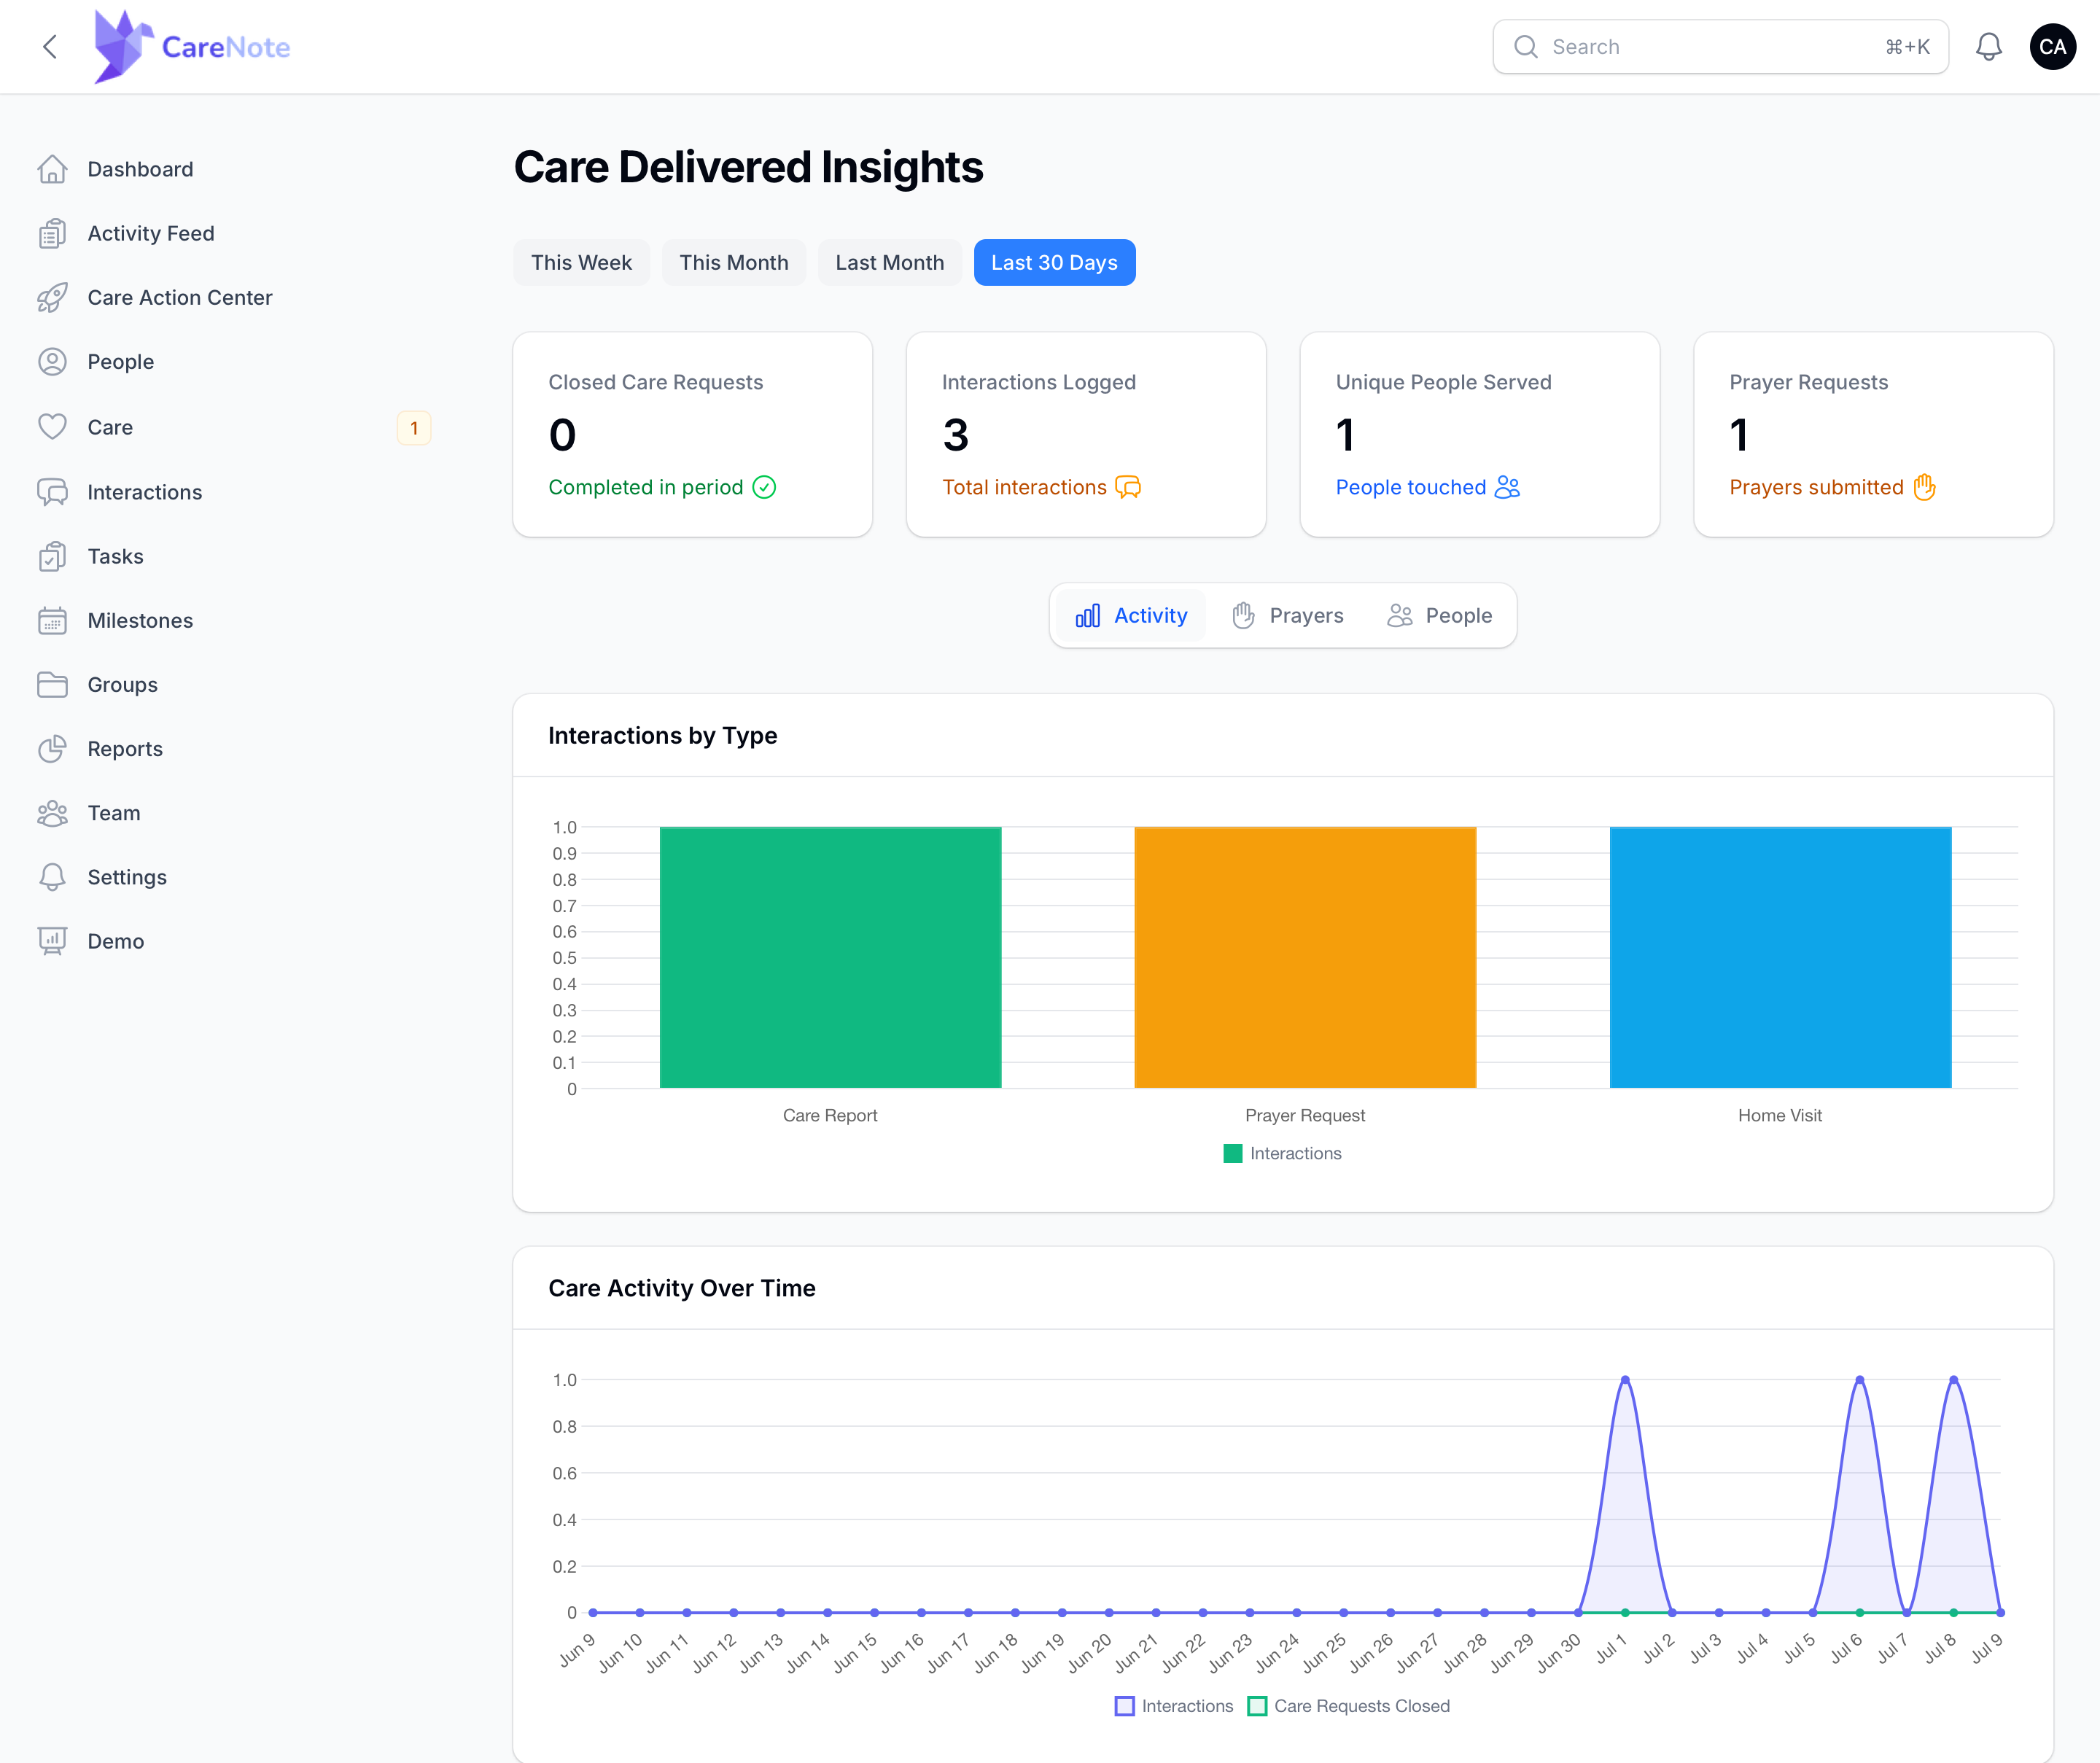Select the Last Month filter
This screenshot has width=2100, height=1763.
pyautogui.click(x=889, y=262)
